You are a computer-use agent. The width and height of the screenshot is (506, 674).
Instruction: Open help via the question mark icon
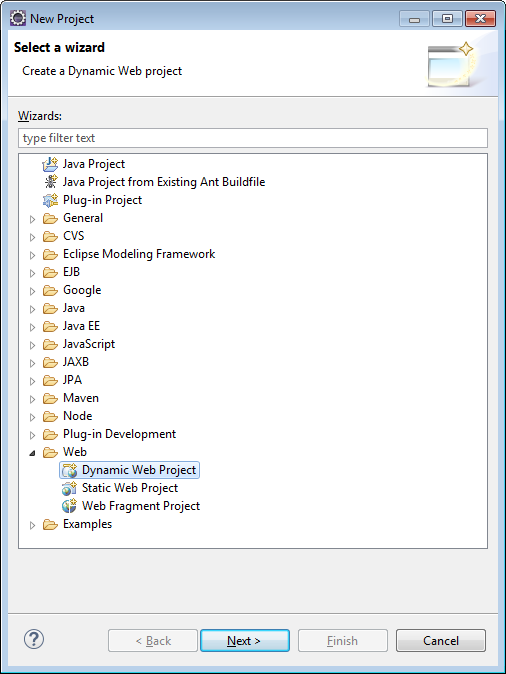click(34, 639)
